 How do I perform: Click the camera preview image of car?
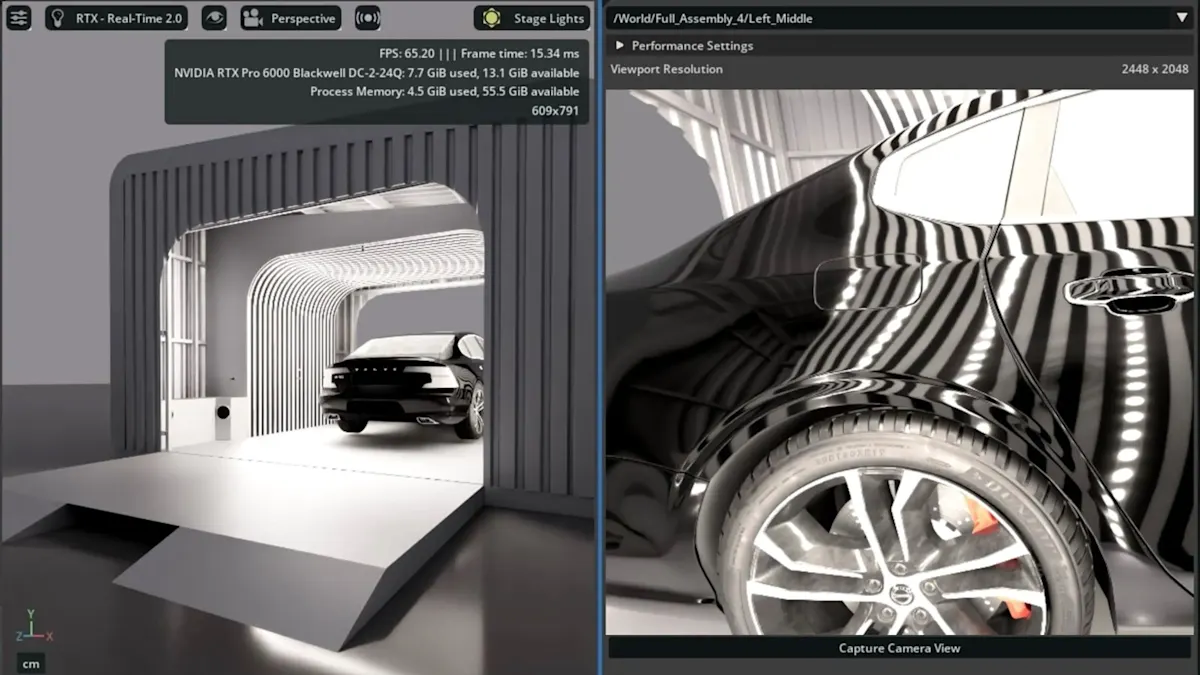(x=899, y=362)
